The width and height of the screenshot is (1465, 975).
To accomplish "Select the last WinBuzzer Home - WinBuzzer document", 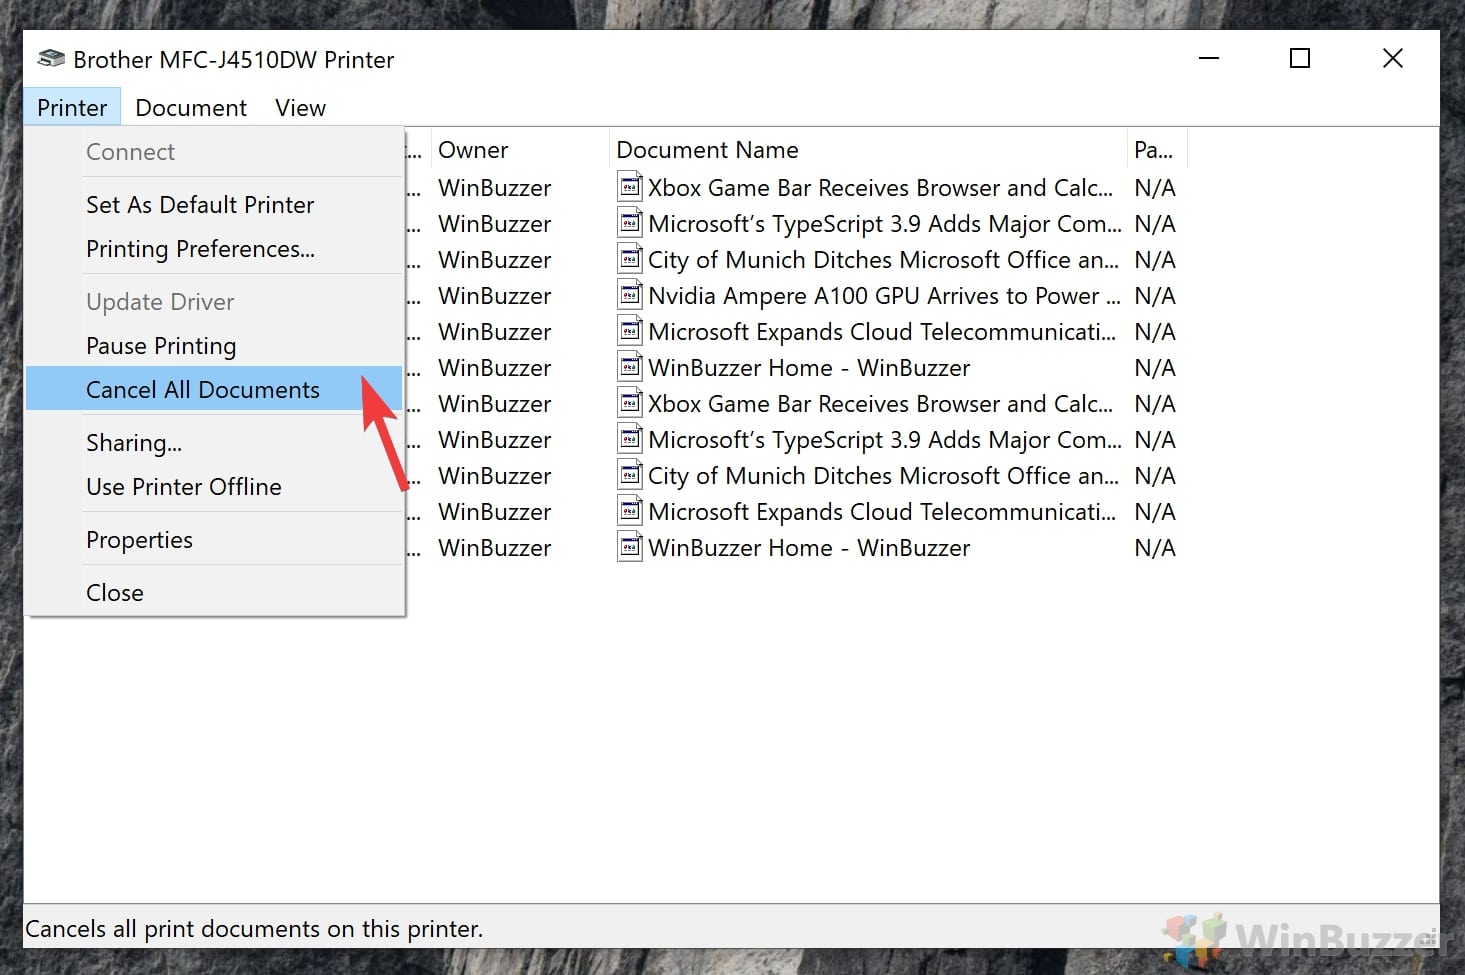I will [809, 547].
